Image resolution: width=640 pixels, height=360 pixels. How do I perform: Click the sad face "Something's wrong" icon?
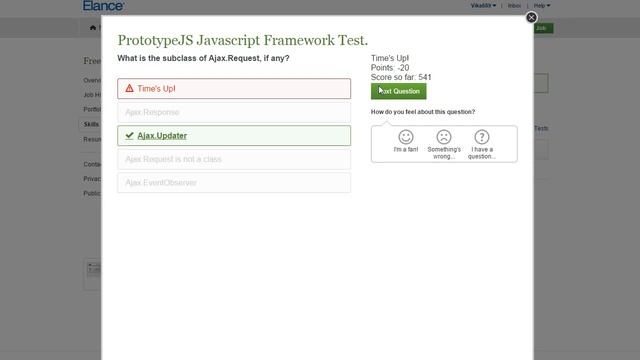pos(444,137)
